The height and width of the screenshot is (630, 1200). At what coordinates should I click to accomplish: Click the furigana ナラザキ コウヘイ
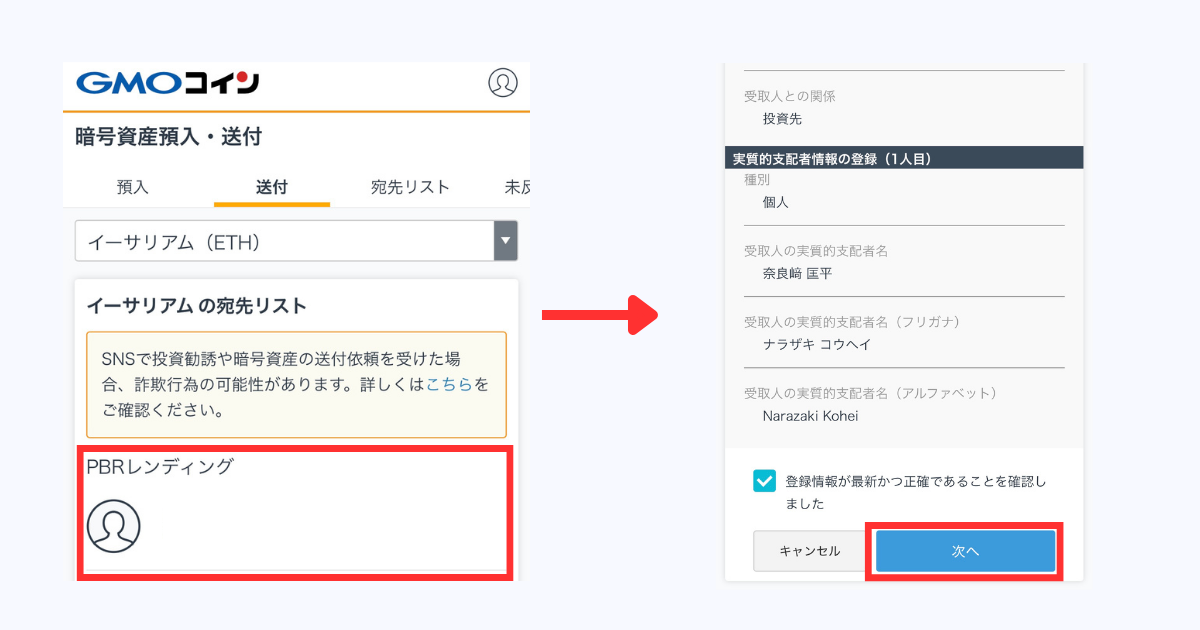(816, 344)
